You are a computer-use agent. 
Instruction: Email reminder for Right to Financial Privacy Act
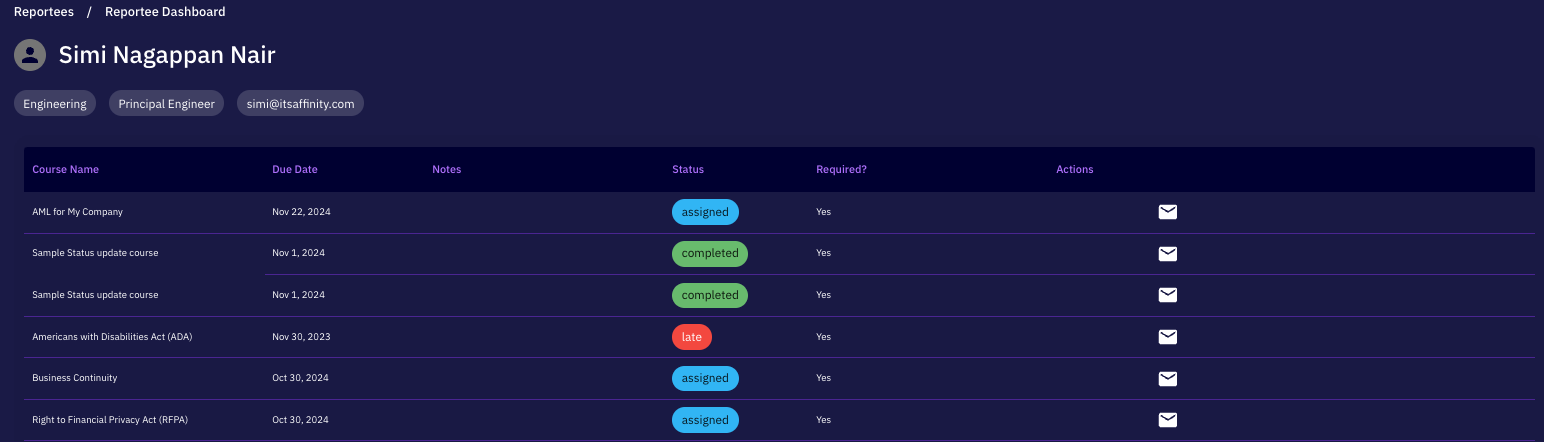point(1167,420)
